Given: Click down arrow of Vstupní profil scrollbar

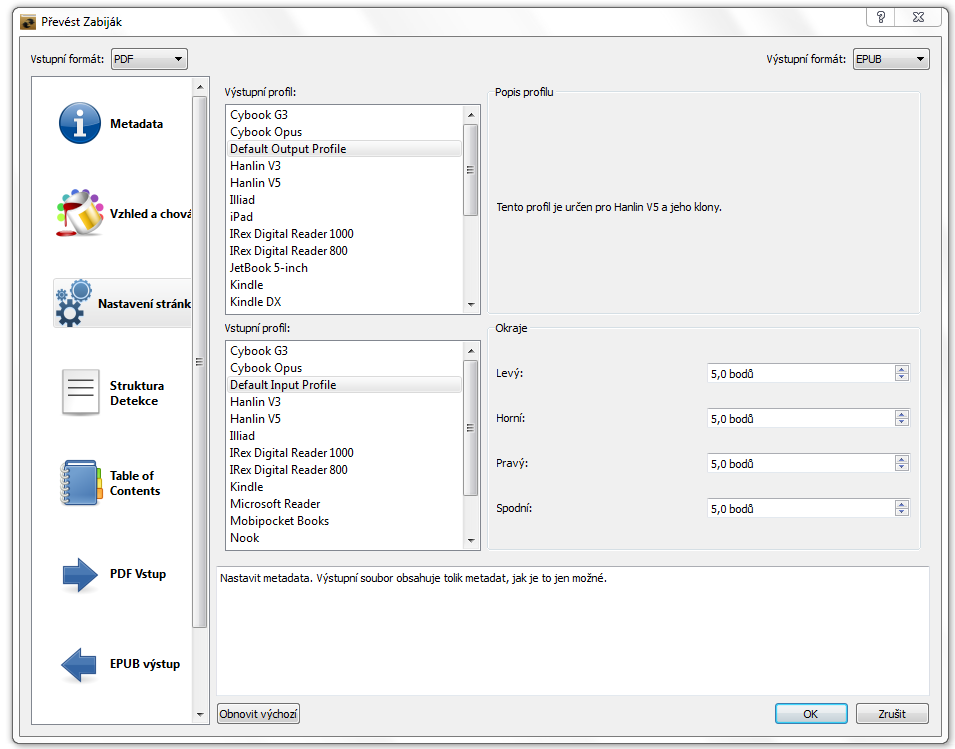Looking at the screenshot, I should coord(471,541).
